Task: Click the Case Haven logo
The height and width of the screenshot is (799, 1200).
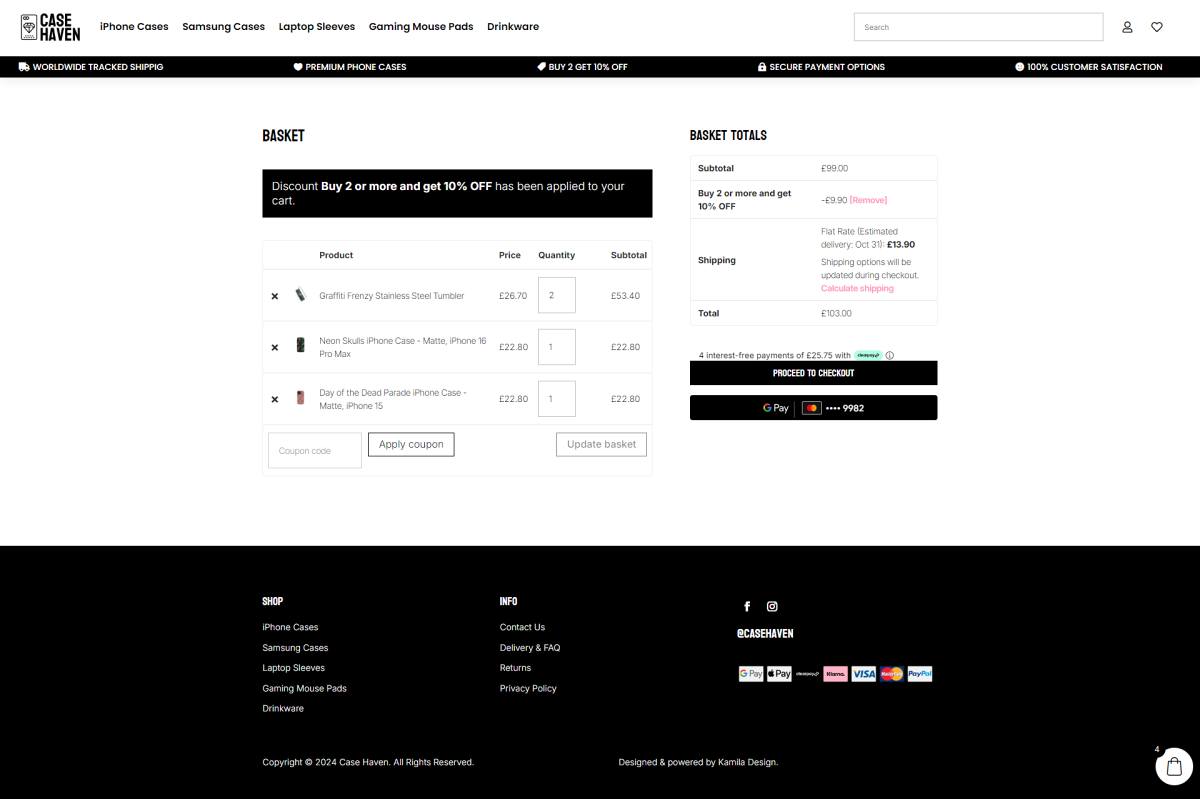Action: coord(50,27)
